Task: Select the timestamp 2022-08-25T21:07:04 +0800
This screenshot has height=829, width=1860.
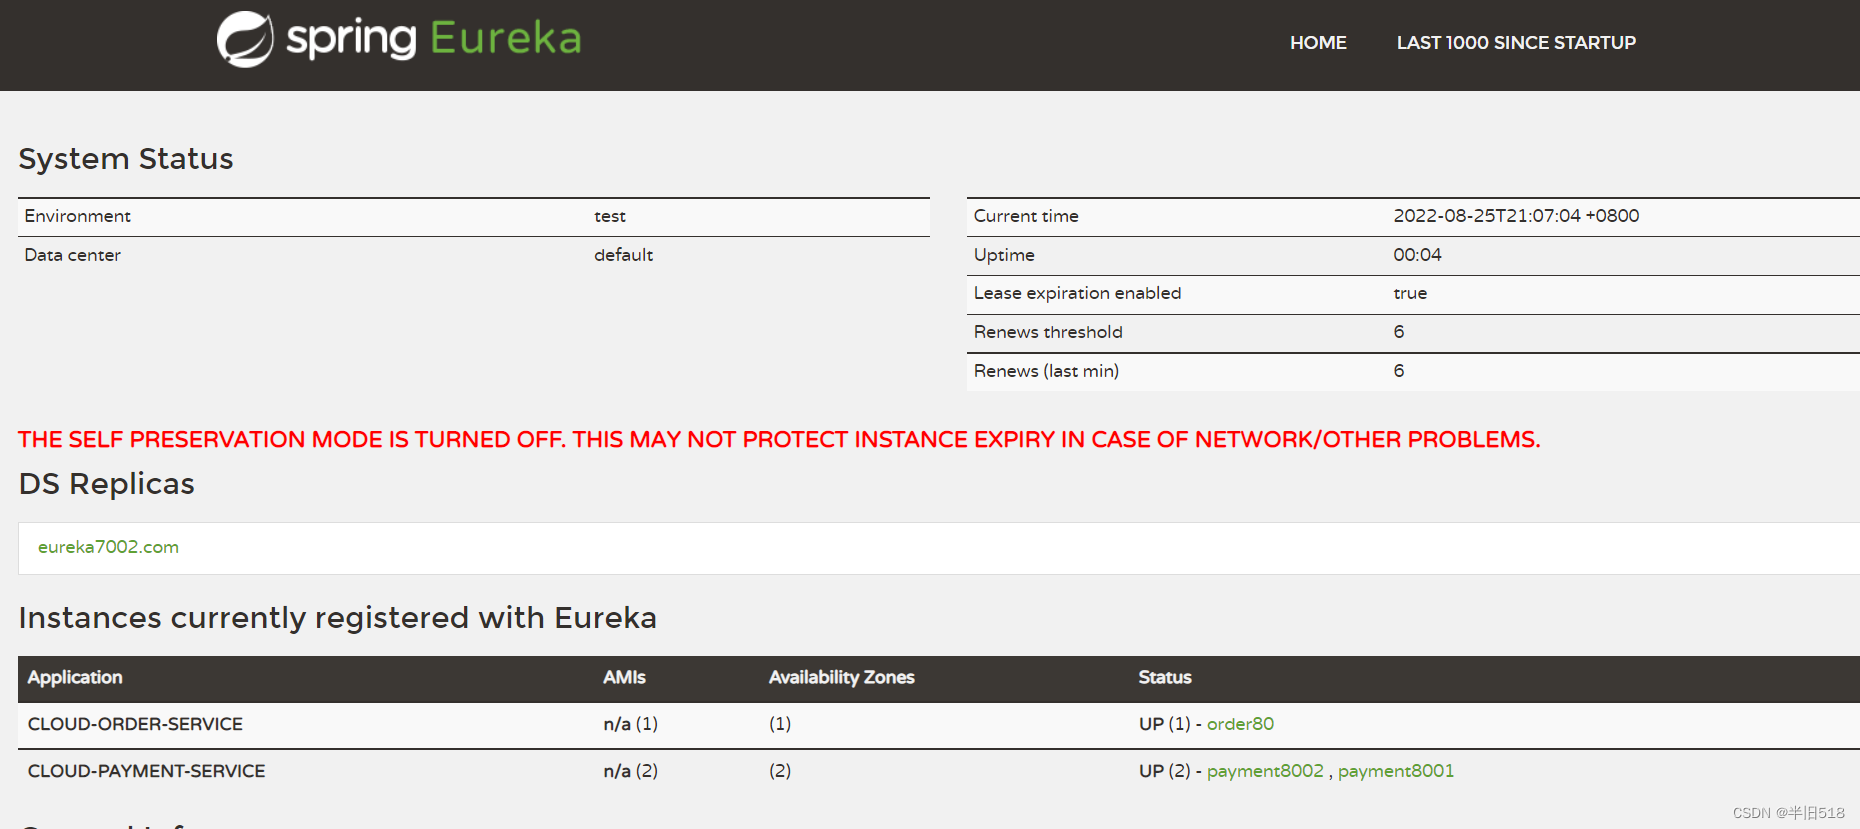Action: 1516,216
